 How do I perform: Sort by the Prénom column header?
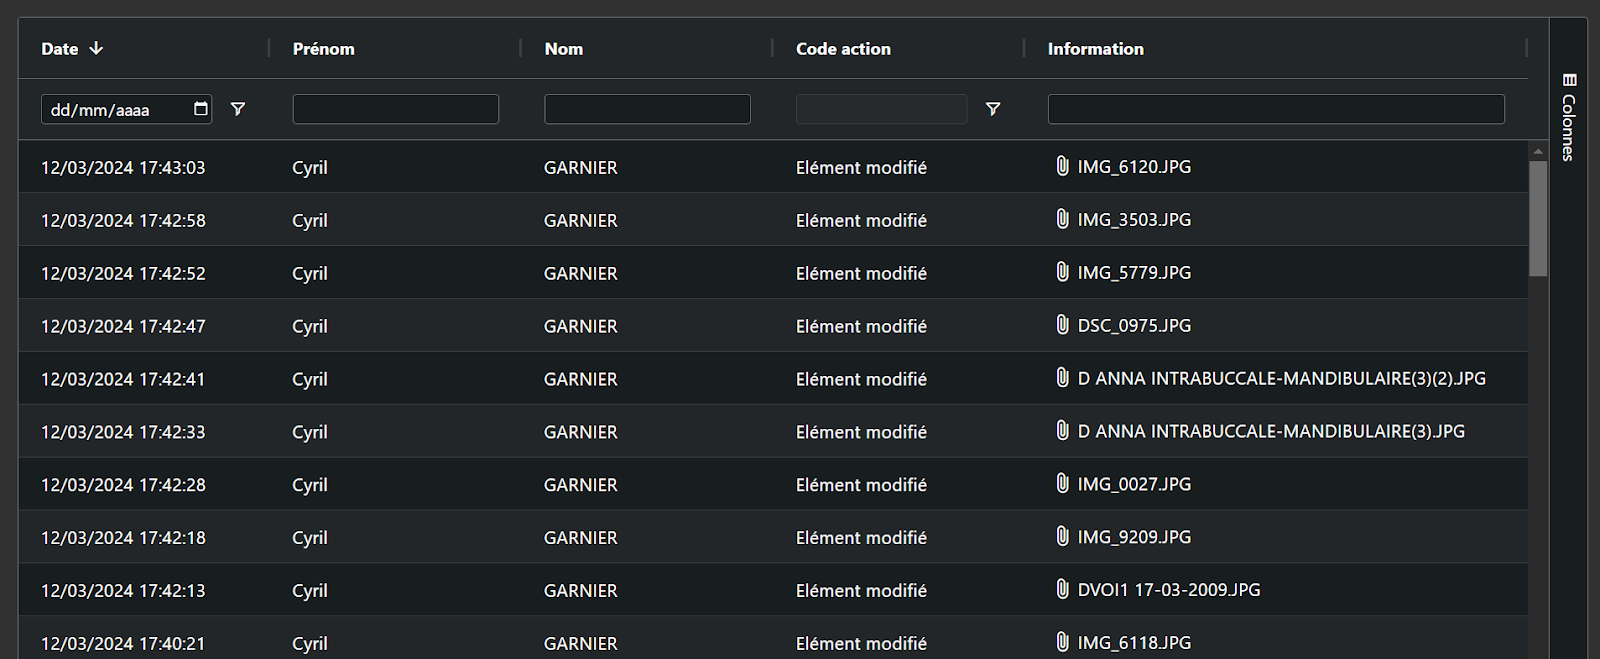pos(323,49)
